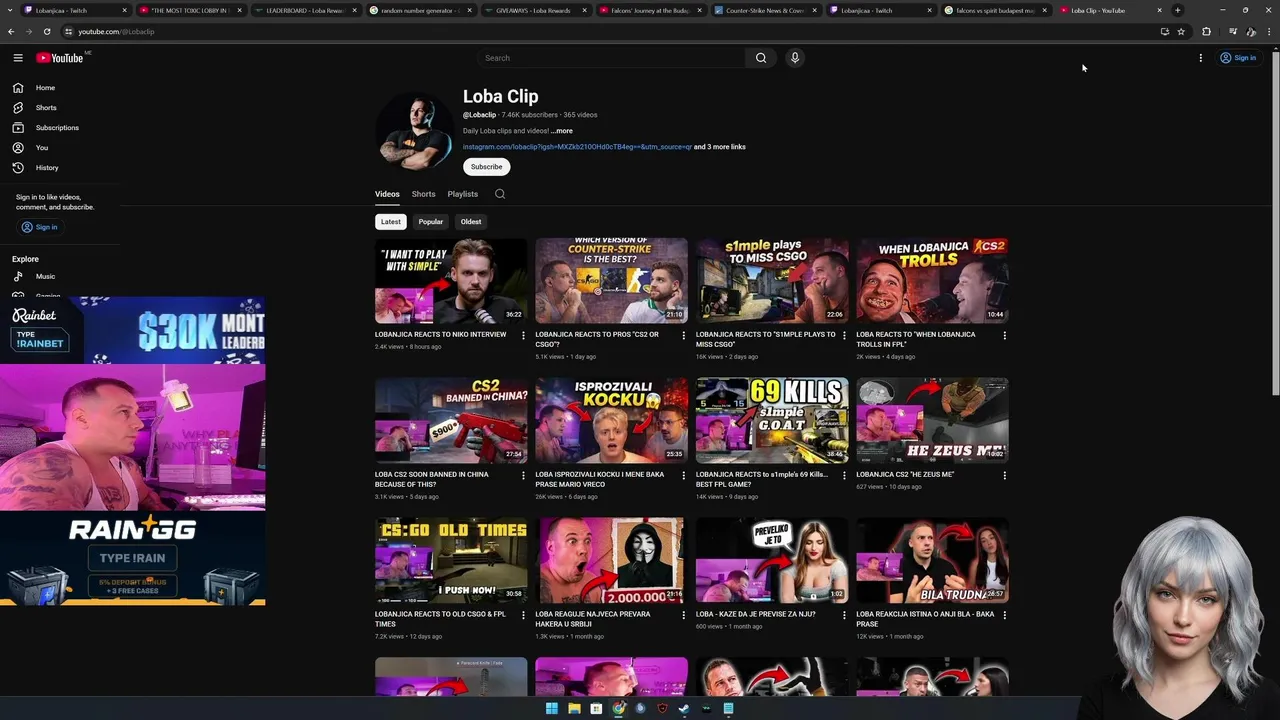Image resolution: width=1280 pixels, height=720 pixels.
Task: Open options for "HE ZEUS ME" video
Action: coord(1005,476)
